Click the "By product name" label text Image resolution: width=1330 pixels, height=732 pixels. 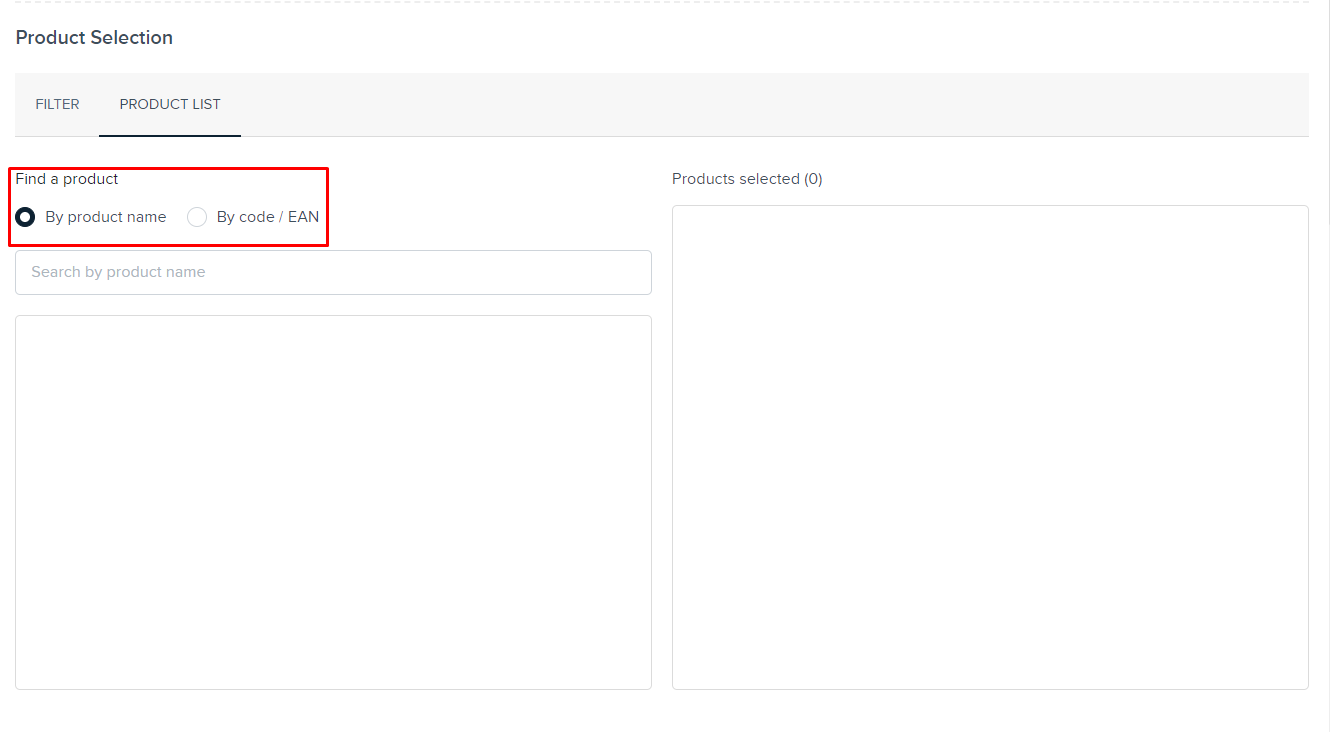point(105,217)
